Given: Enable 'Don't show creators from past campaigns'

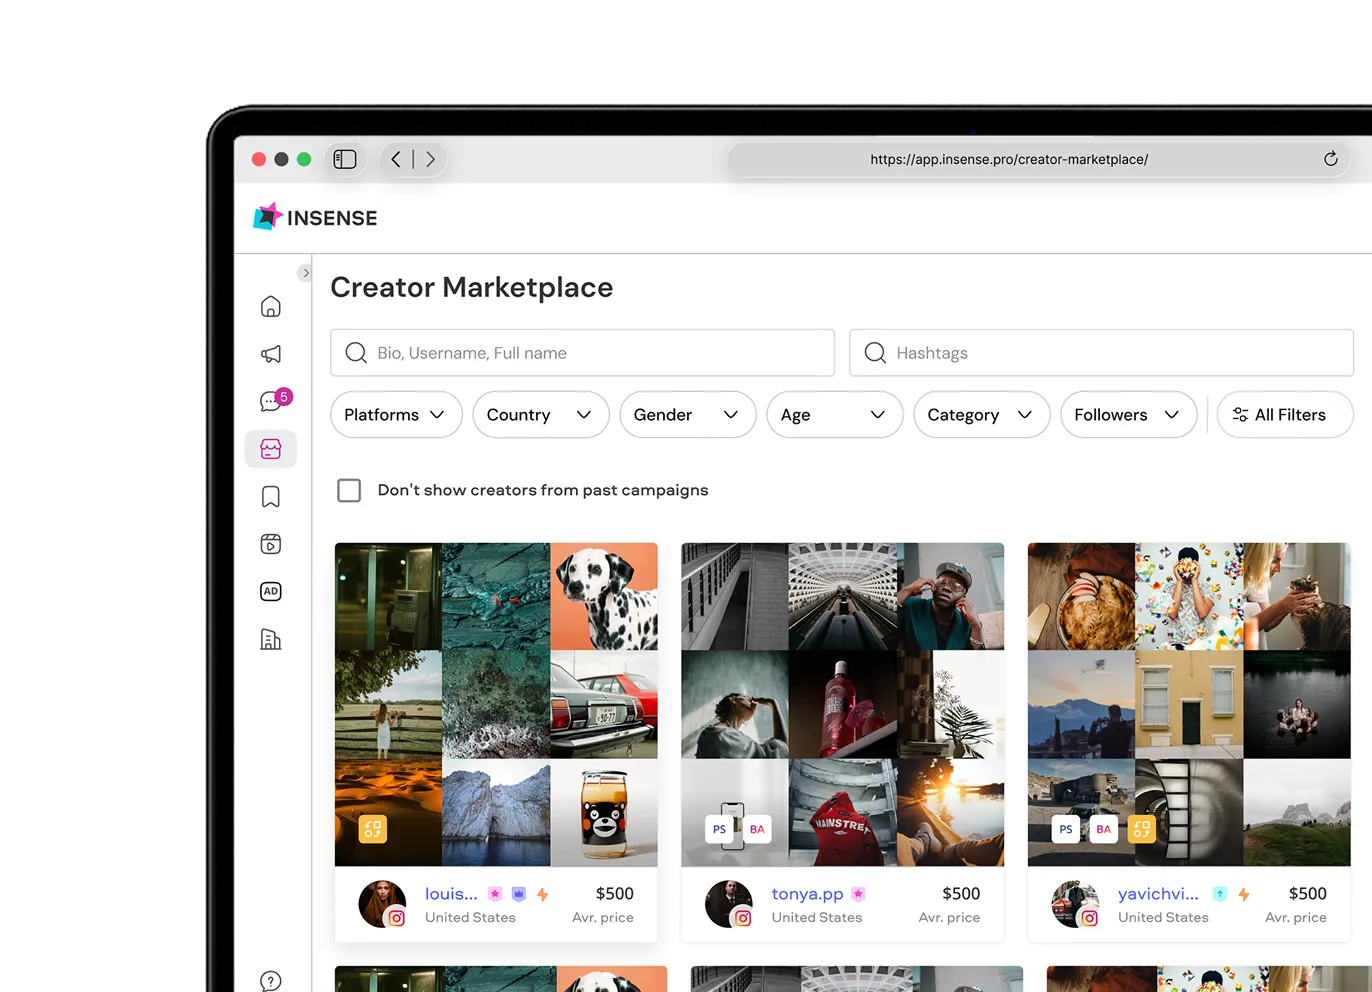Looking at the screenshot, I should tap(349, 490).
